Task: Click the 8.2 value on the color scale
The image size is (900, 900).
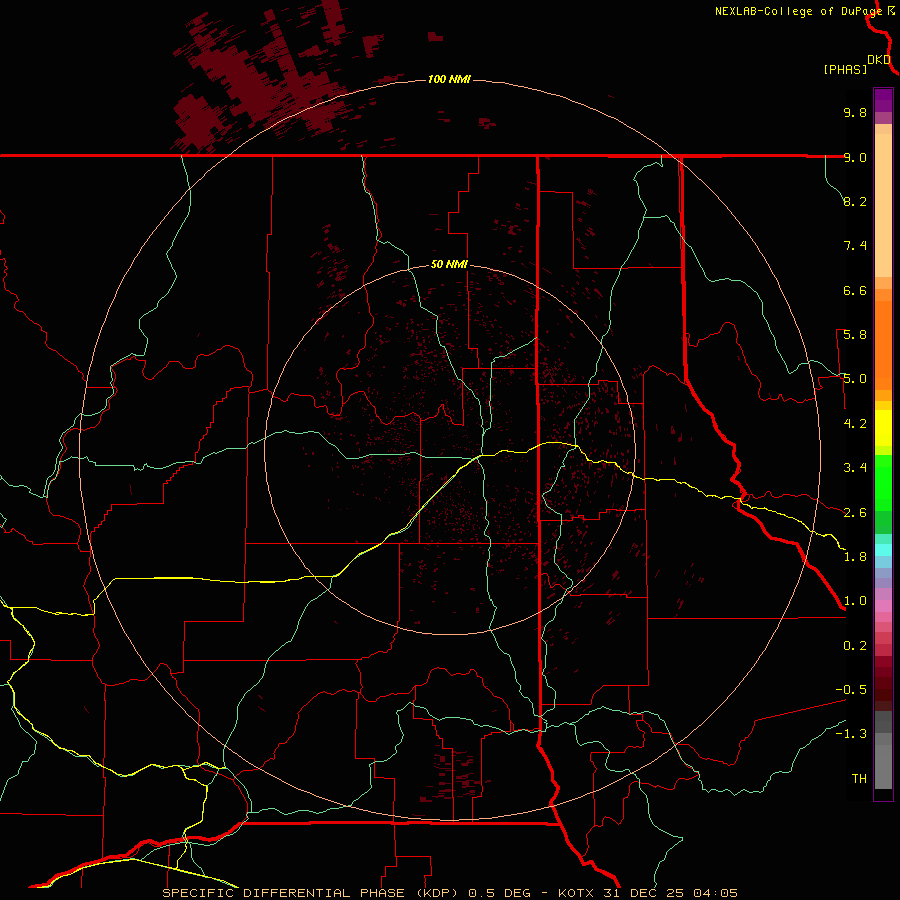Action: pyautogui.click(x=855, y=201)
